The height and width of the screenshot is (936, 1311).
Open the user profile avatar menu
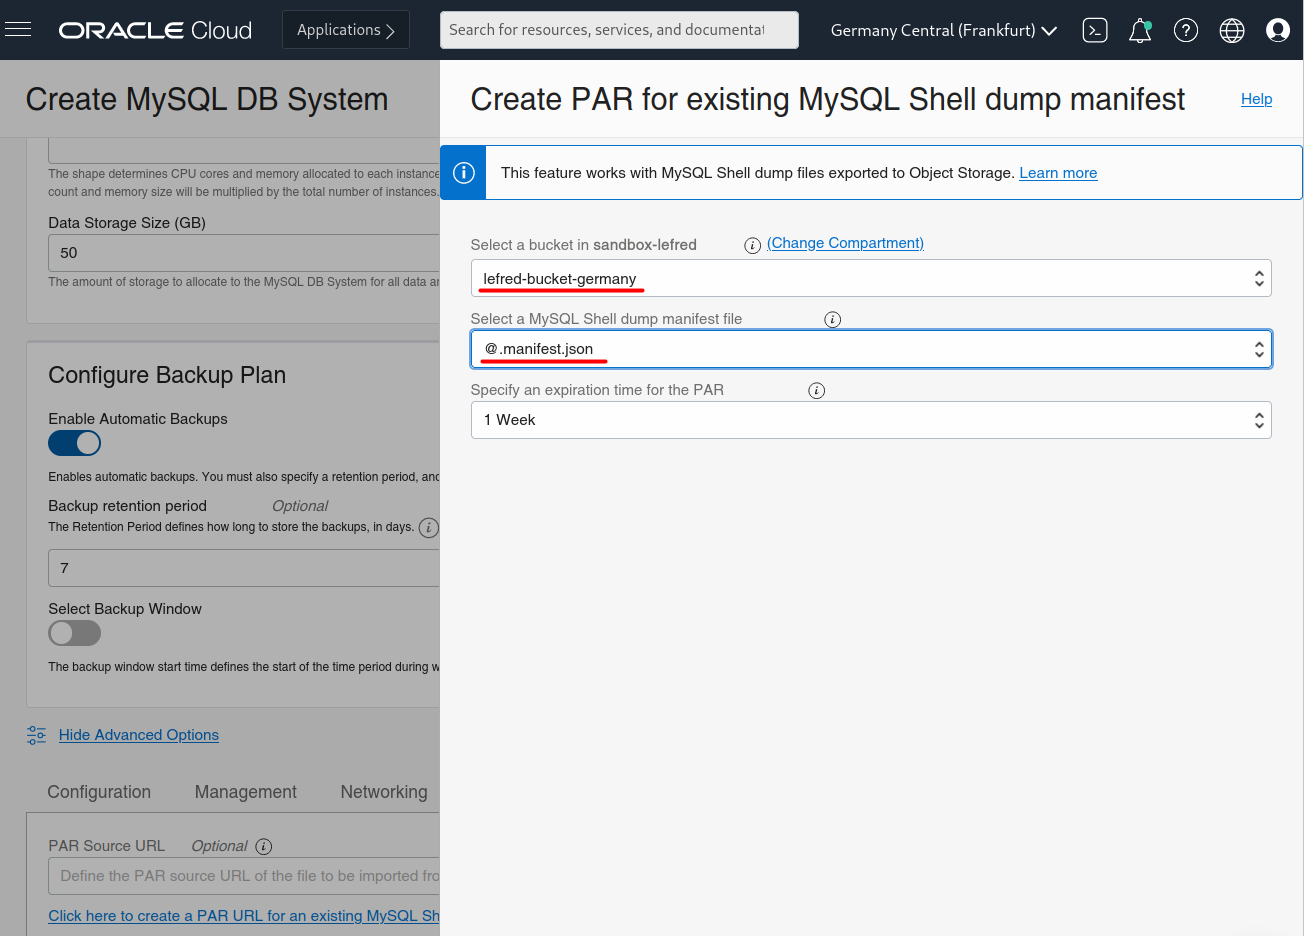[x=1278, y=31]
